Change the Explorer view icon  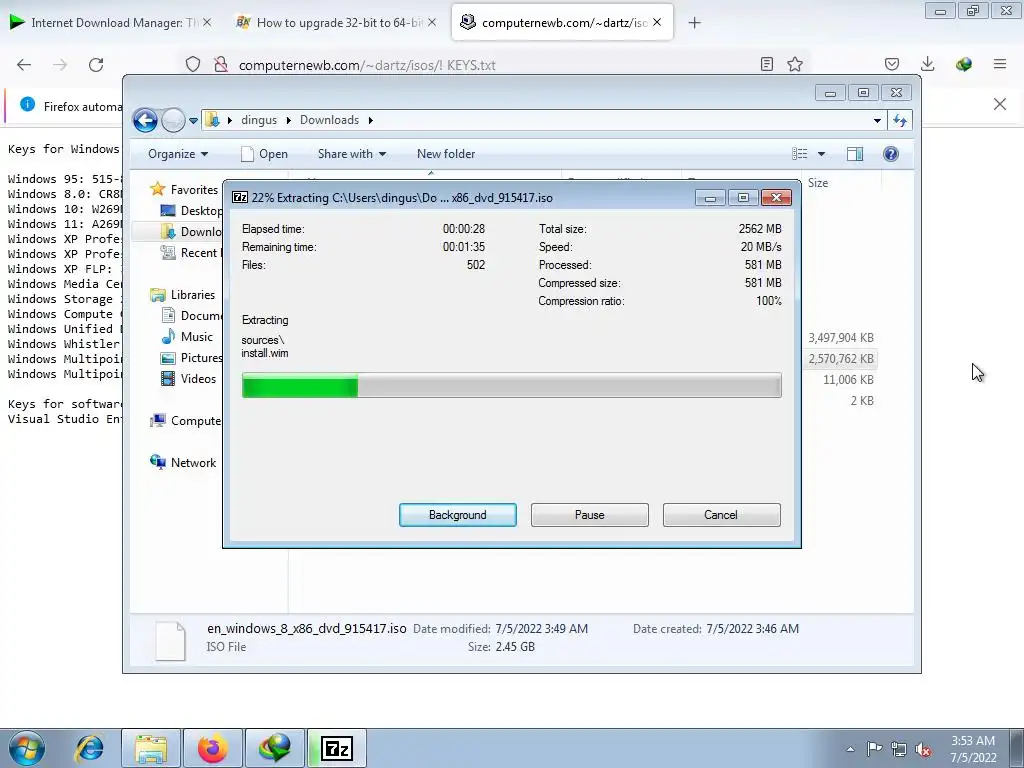click(x=800, y=154)
